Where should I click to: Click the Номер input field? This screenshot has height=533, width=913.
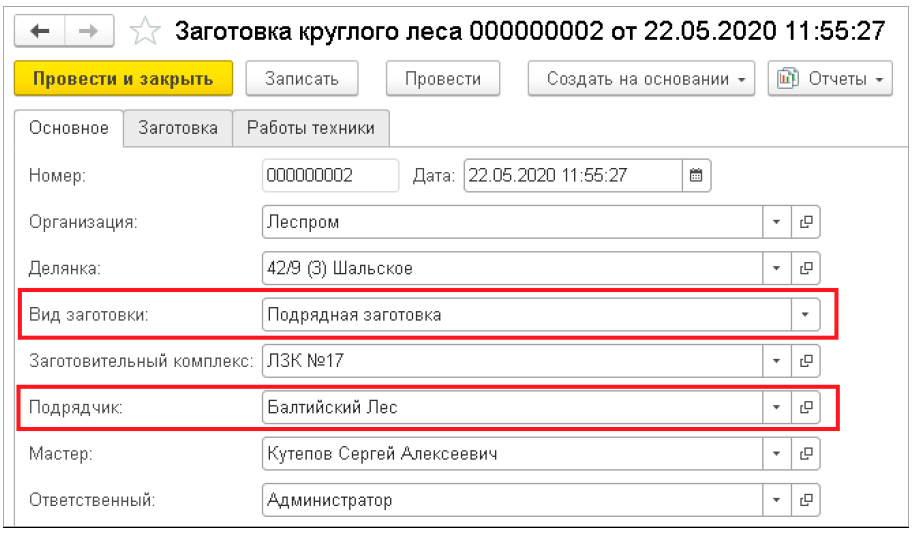pyautogui.click(x=329, y=176)
